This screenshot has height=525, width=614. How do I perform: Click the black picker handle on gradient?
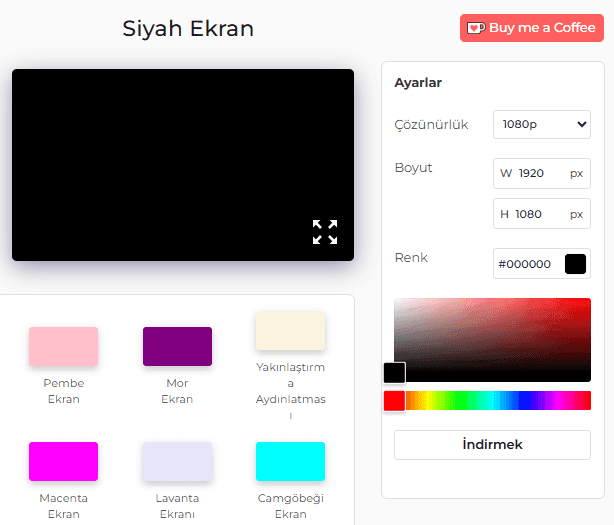(x=394, y=373)
